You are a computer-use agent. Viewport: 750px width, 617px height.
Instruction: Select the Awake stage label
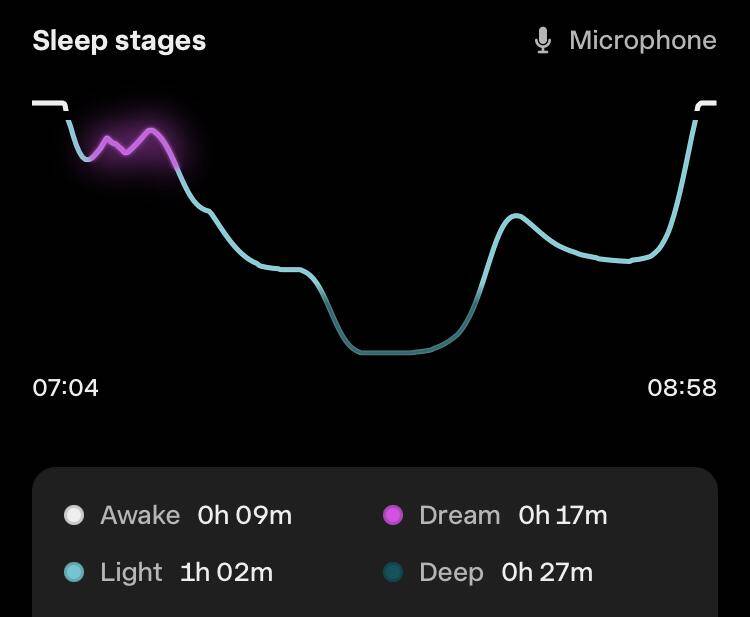point(140,515)
